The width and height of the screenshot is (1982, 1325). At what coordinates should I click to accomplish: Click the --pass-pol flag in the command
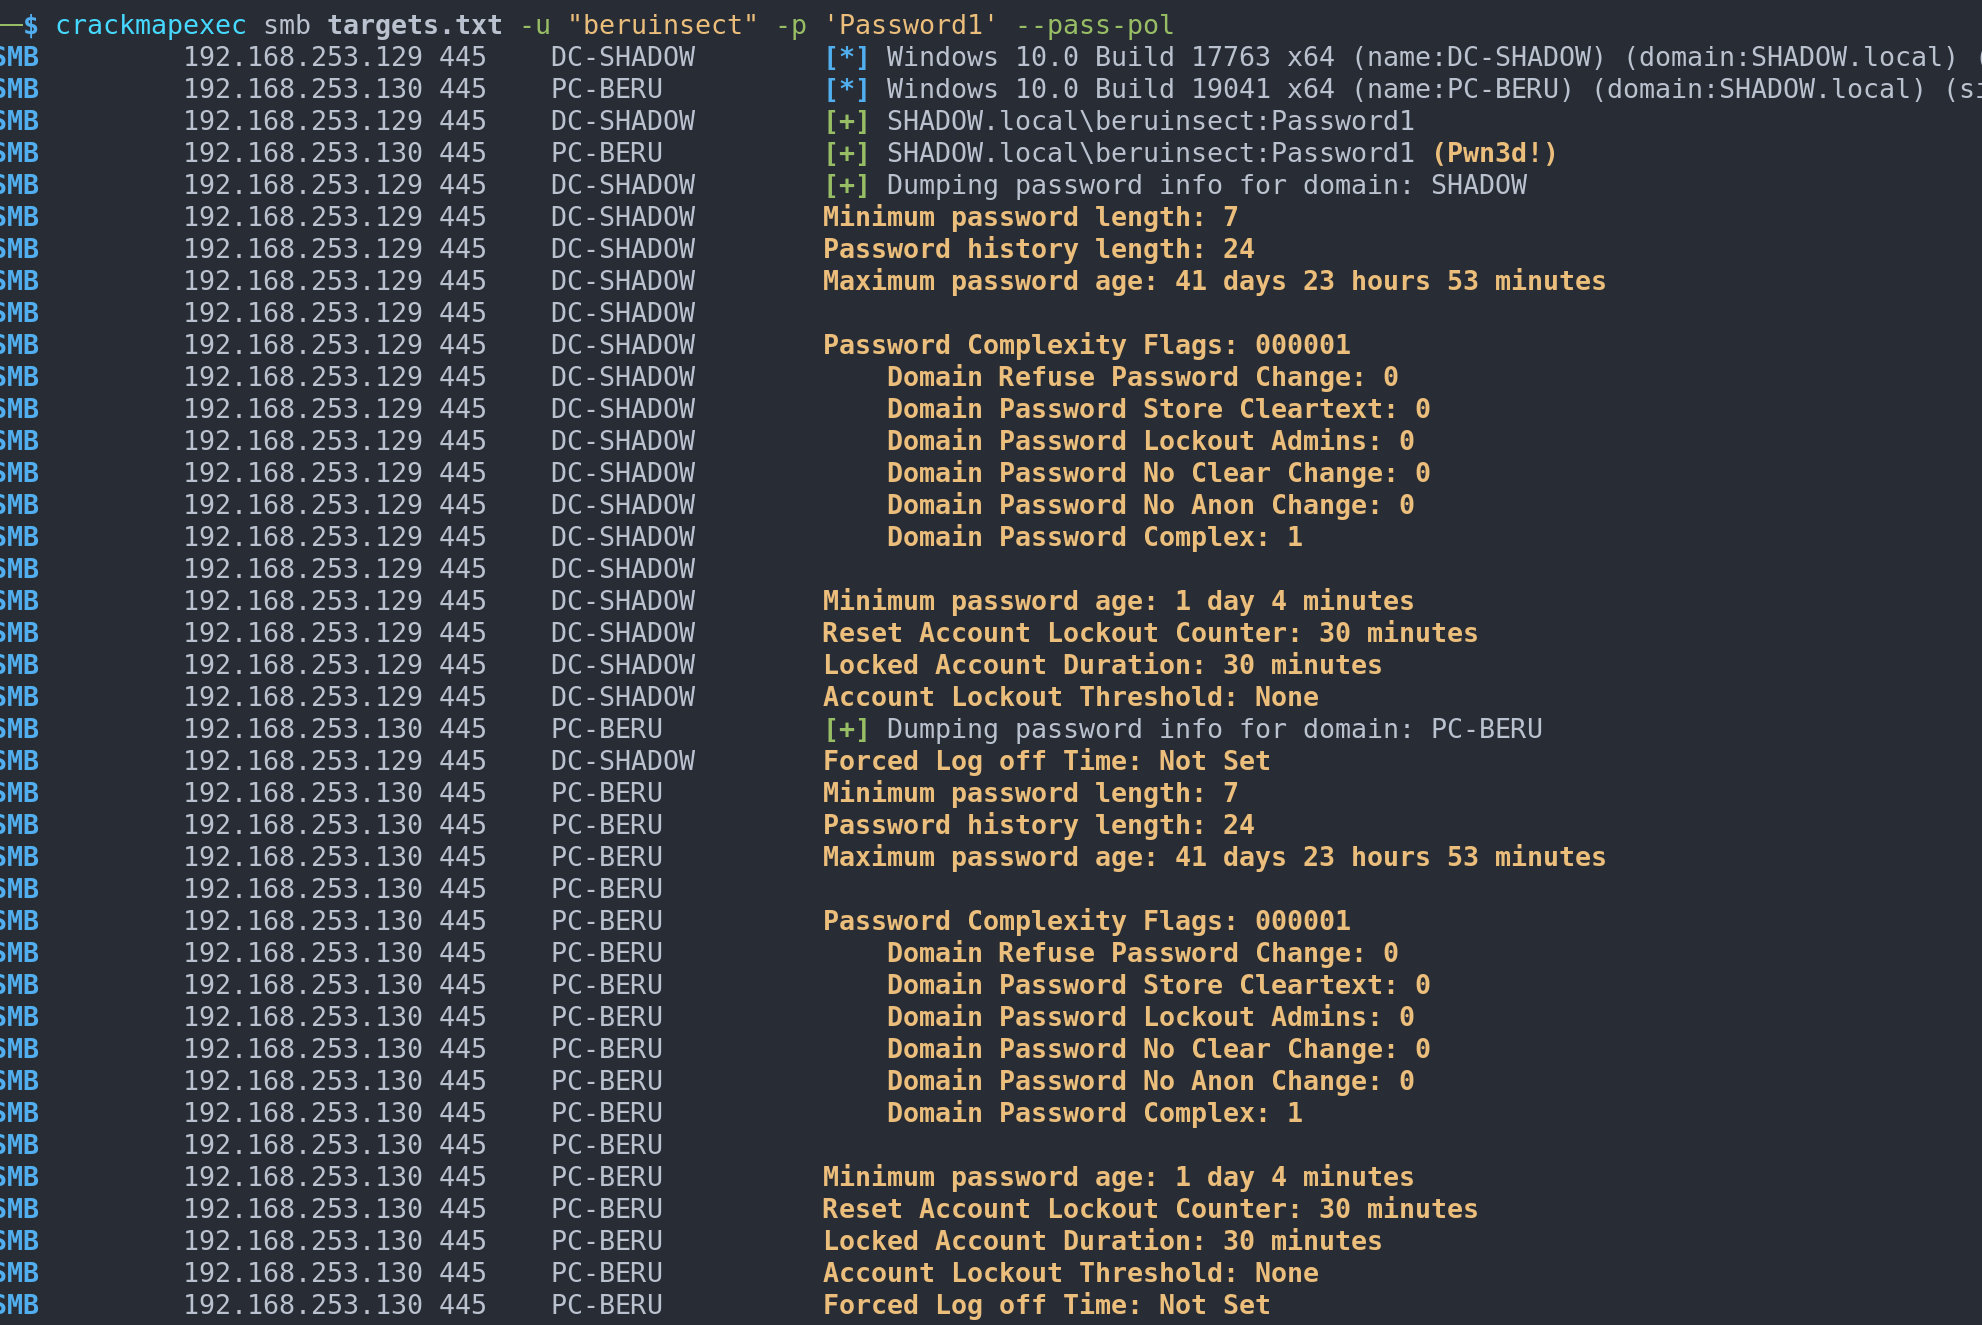pyautogui.click(x=1094, y=25)
